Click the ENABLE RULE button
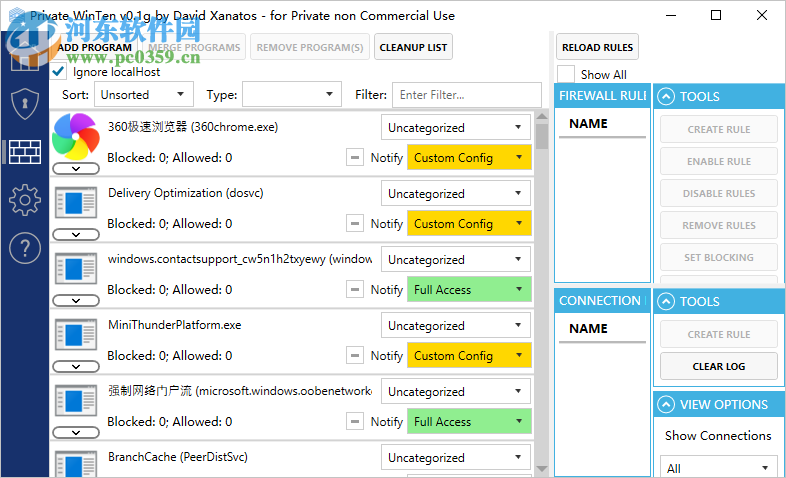 718,161
